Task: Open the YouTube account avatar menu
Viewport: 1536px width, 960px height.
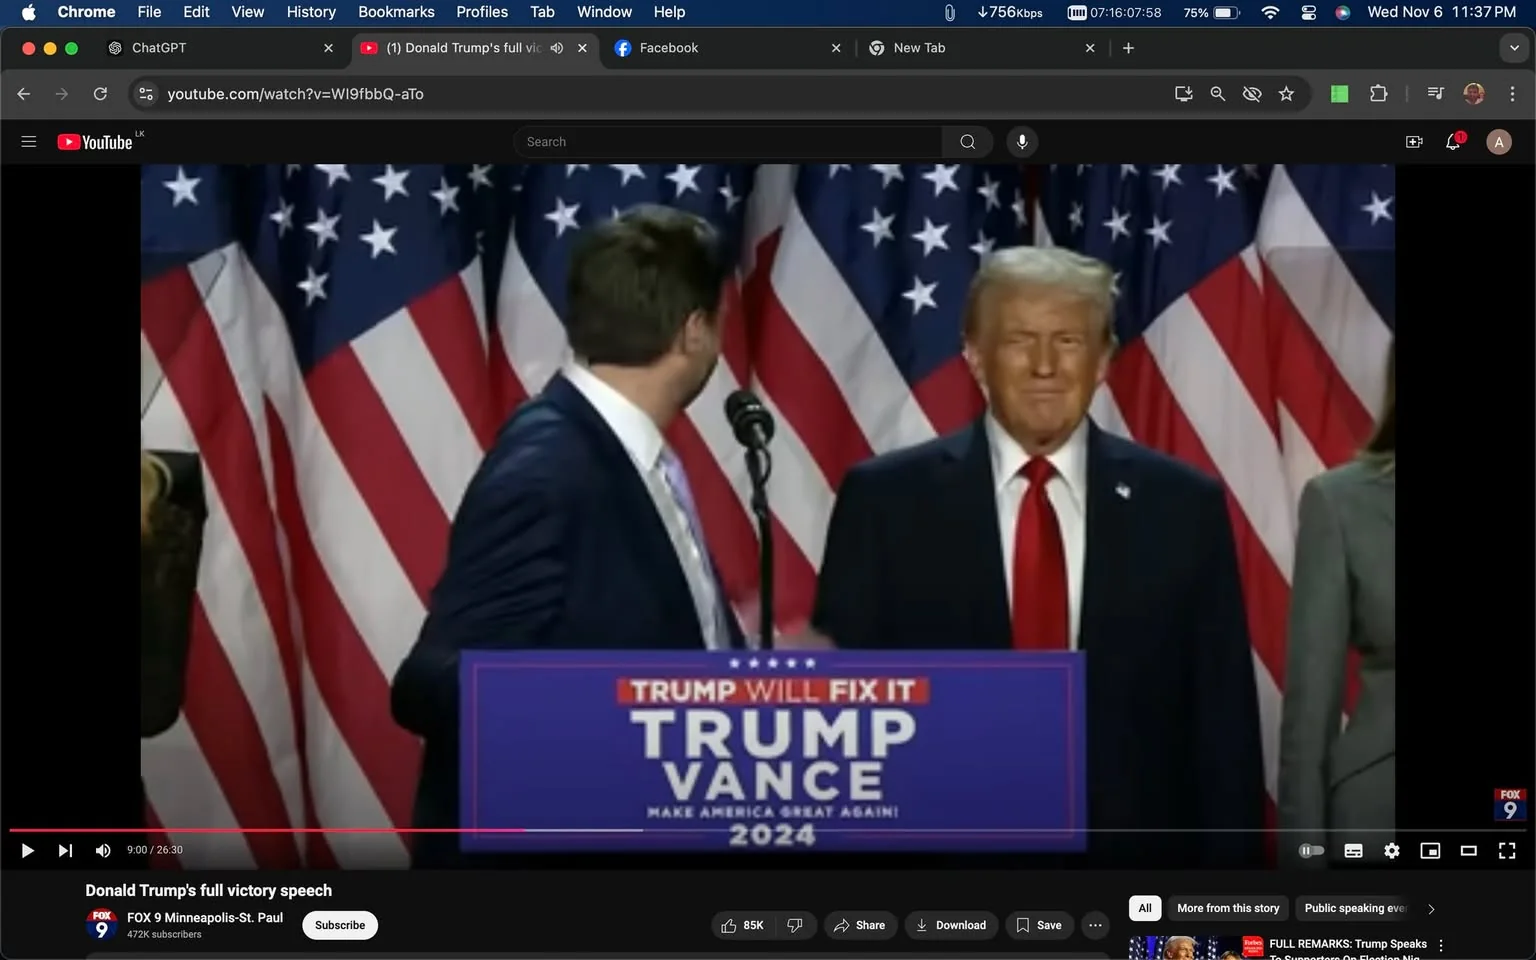Action: [1498, 142]
